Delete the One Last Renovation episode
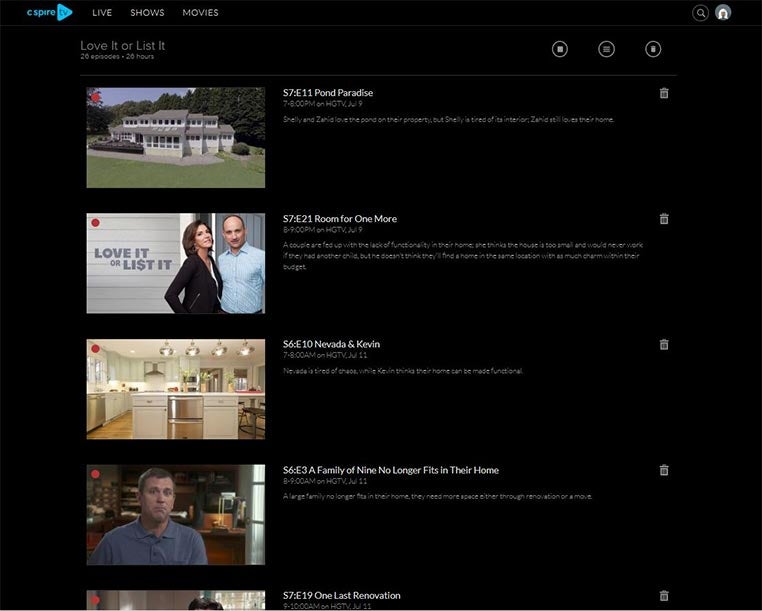Screen dimensions: 762x611 click(664, 595)
